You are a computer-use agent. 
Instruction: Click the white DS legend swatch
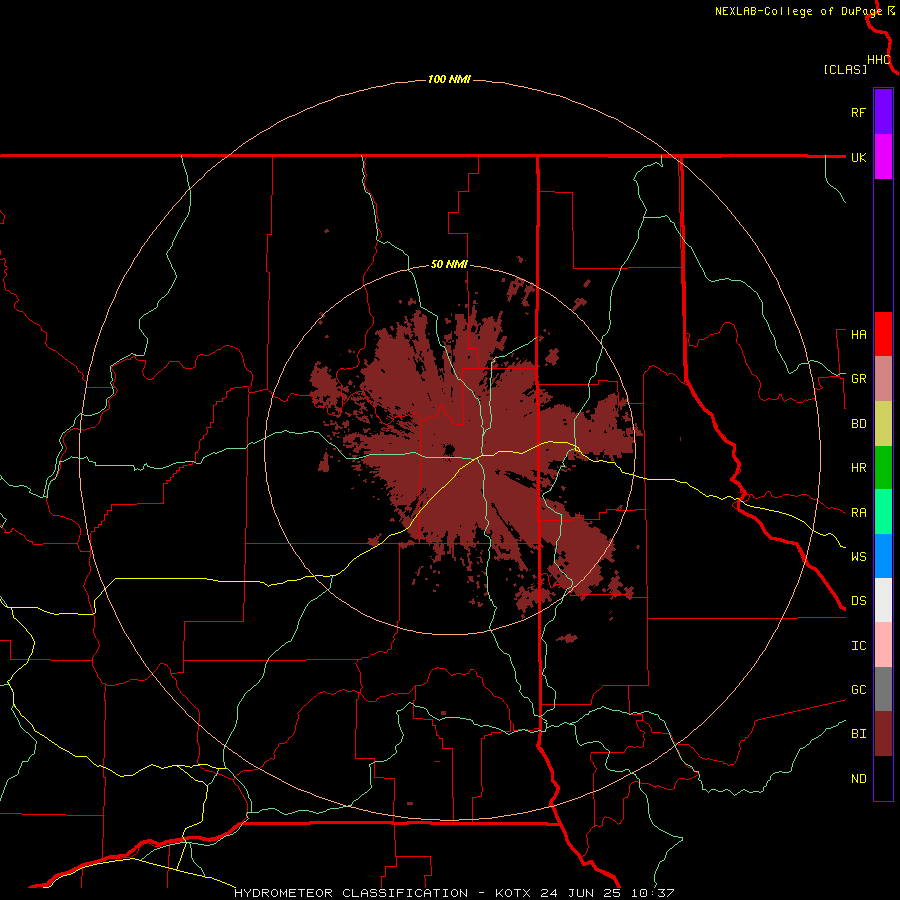point(883,600)
